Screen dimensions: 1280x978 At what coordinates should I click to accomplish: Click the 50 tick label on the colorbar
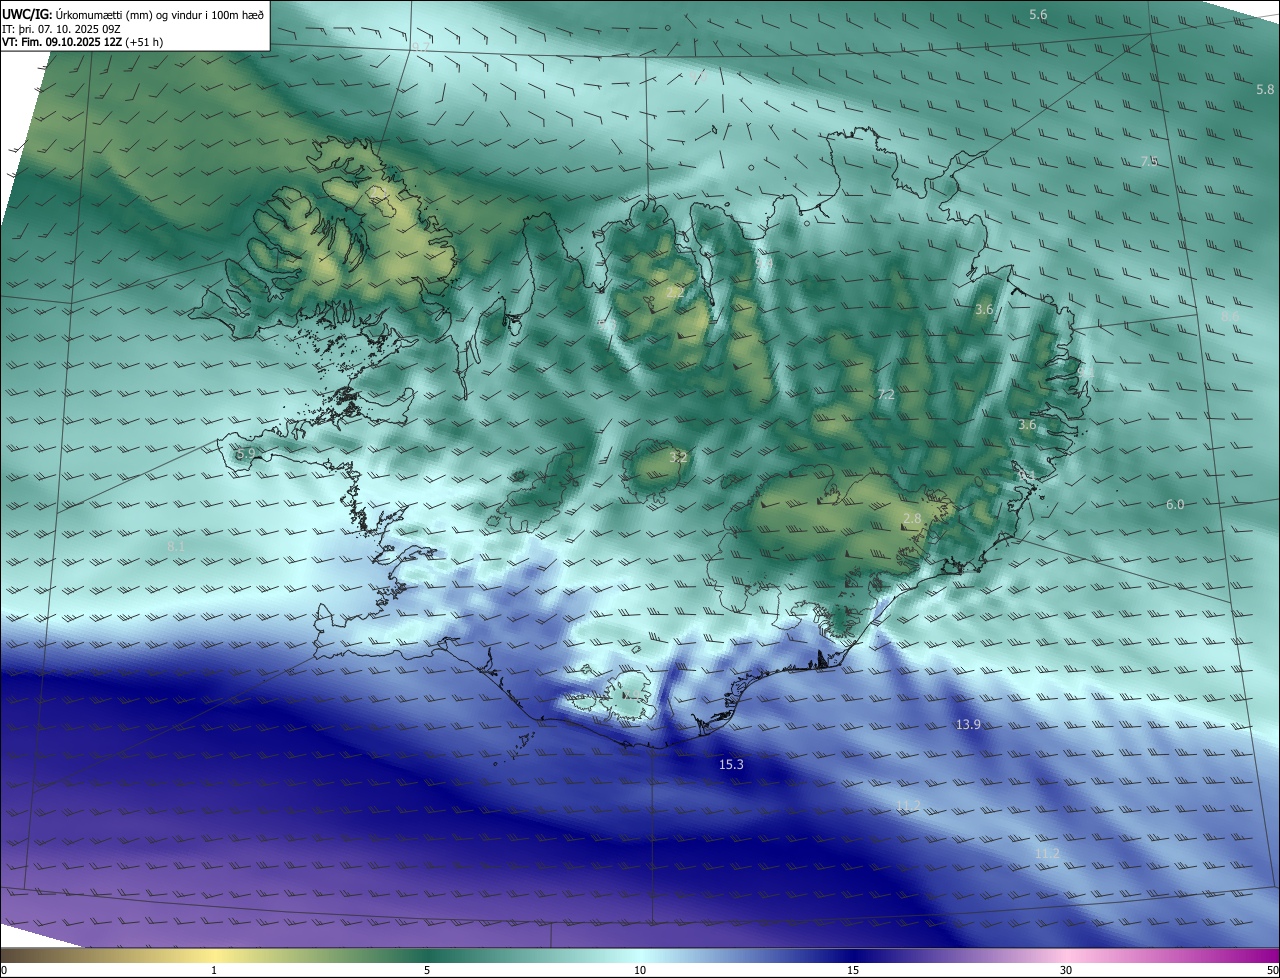[1272, 970]
